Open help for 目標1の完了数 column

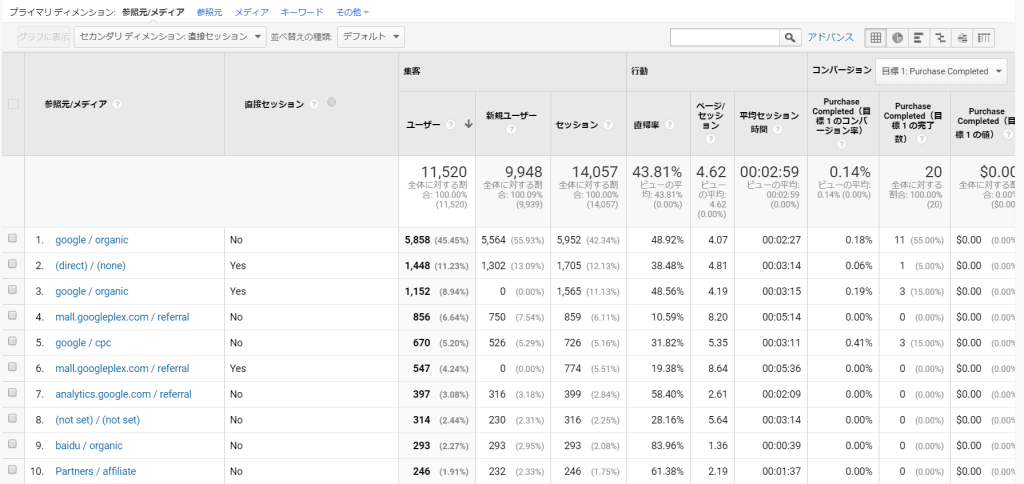921,139
